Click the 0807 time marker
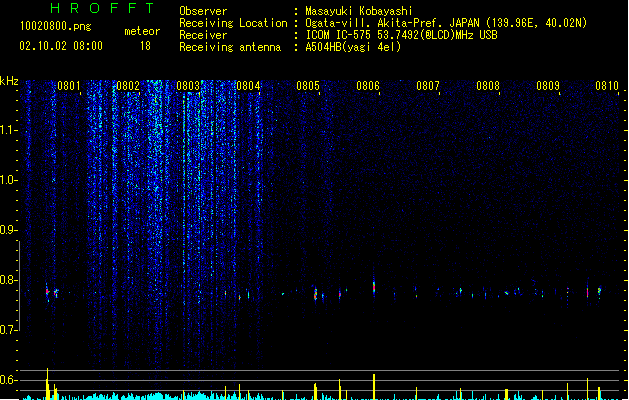This screenshot has width=629, height=400. (428, 86)
